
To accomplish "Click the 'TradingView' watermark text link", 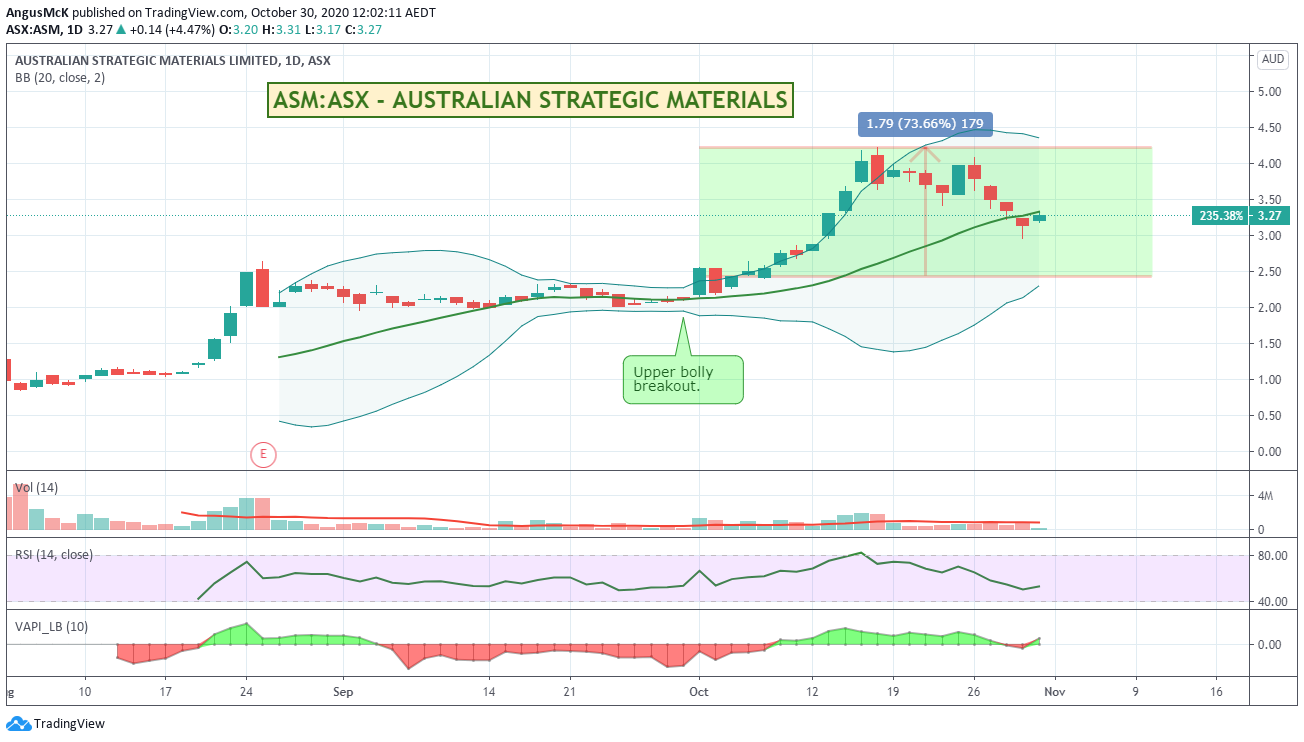I will click(x=69, y=724).
